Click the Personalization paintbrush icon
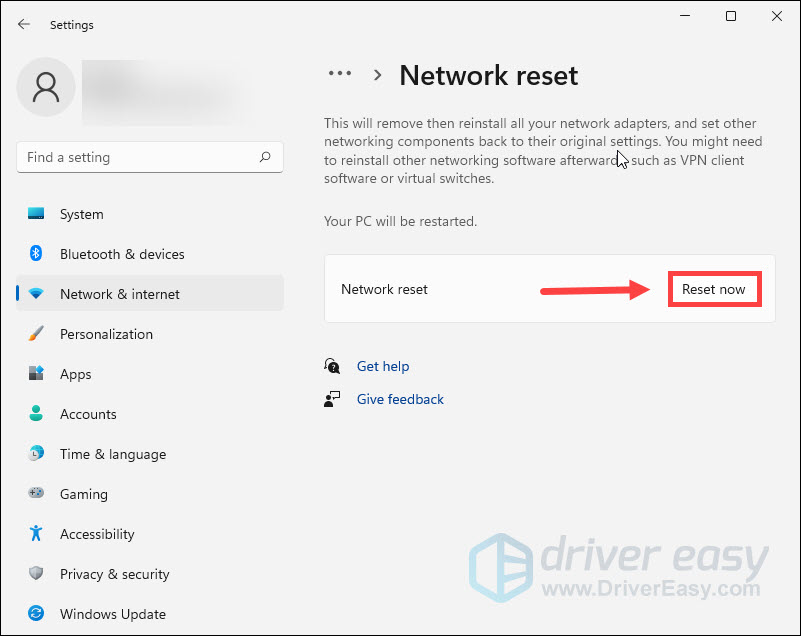The width and height of the screenshot is (801, 636). coord(37,334)
